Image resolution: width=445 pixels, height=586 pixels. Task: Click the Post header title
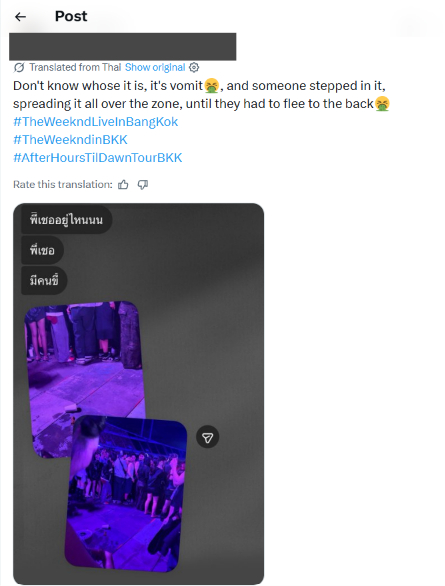click(71, 16)
